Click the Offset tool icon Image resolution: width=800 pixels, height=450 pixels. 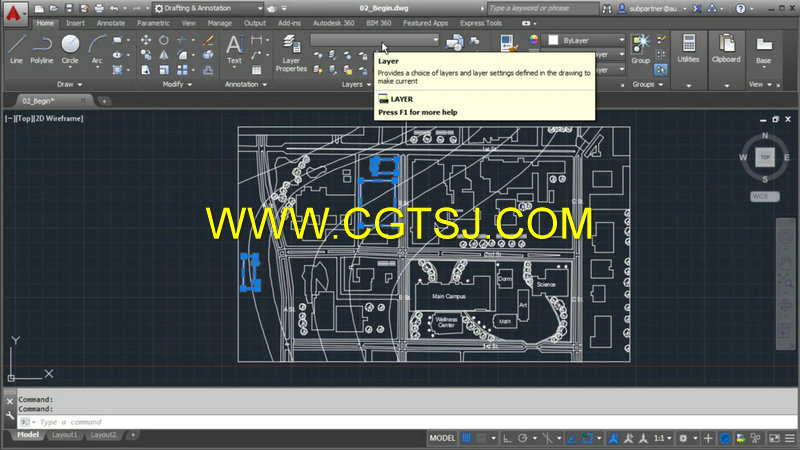(x=208, y=70)
